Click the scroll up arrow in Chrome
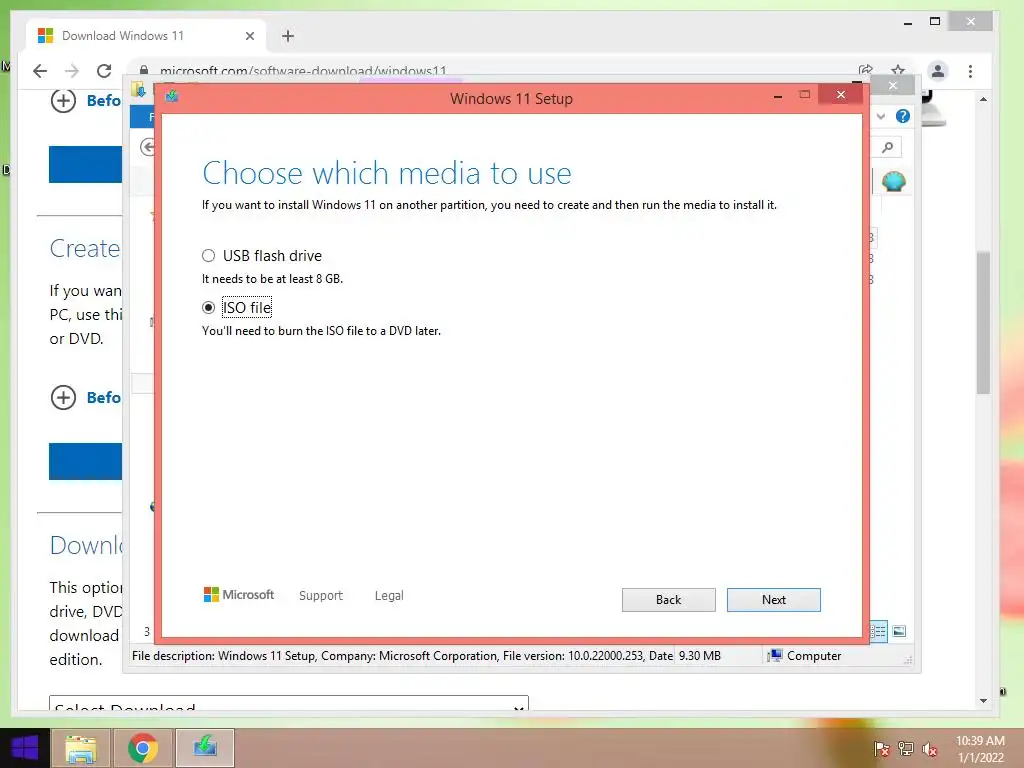 click(983, 99)
